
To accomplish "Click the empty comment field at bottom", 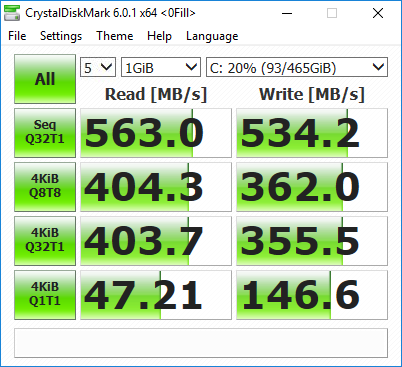I will 201,343.
